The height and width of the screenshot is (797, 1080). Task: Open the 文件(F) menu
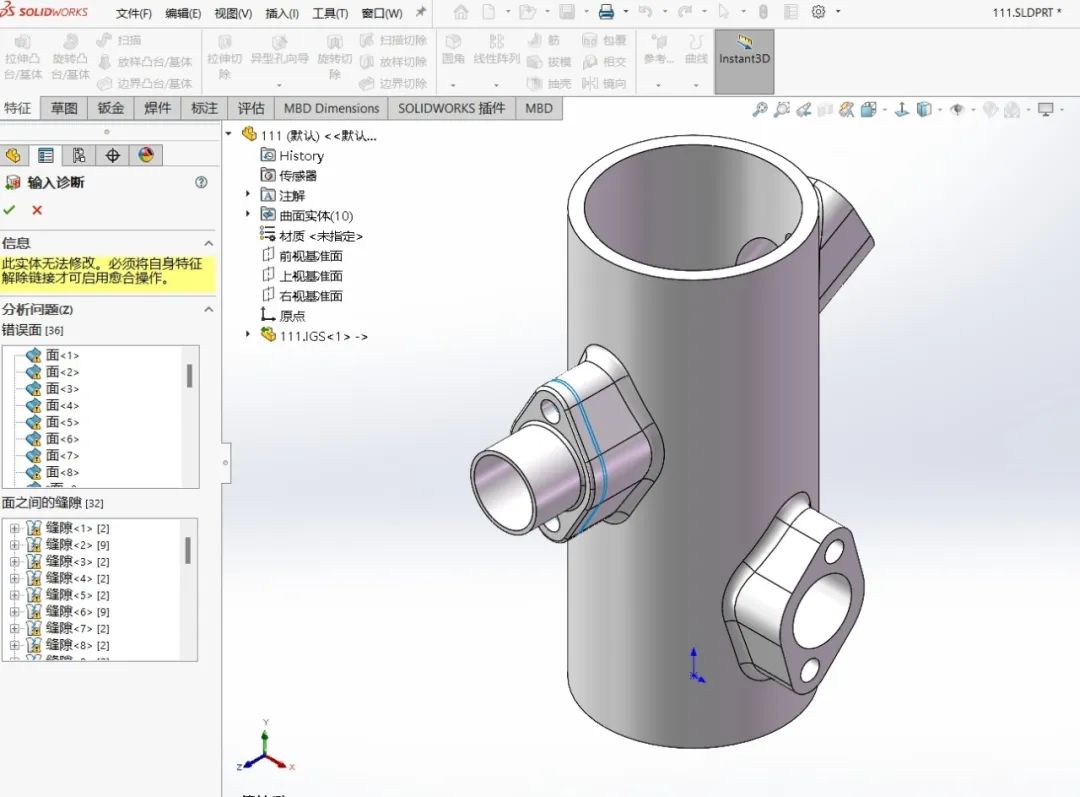coord(134,13)
